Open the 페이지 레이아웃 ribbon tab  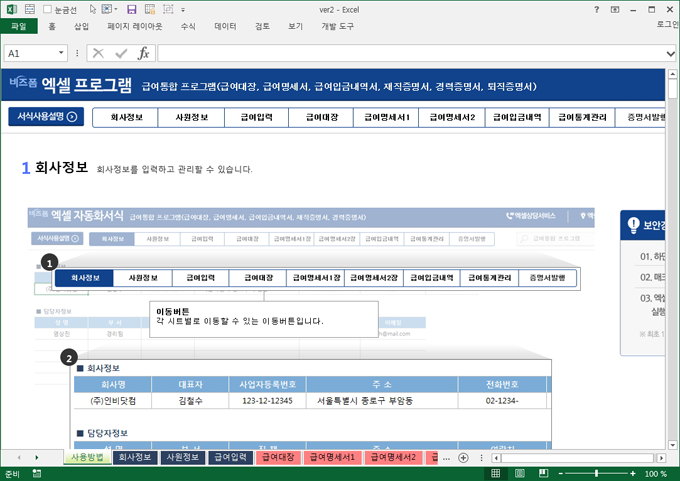coord(135,26)
